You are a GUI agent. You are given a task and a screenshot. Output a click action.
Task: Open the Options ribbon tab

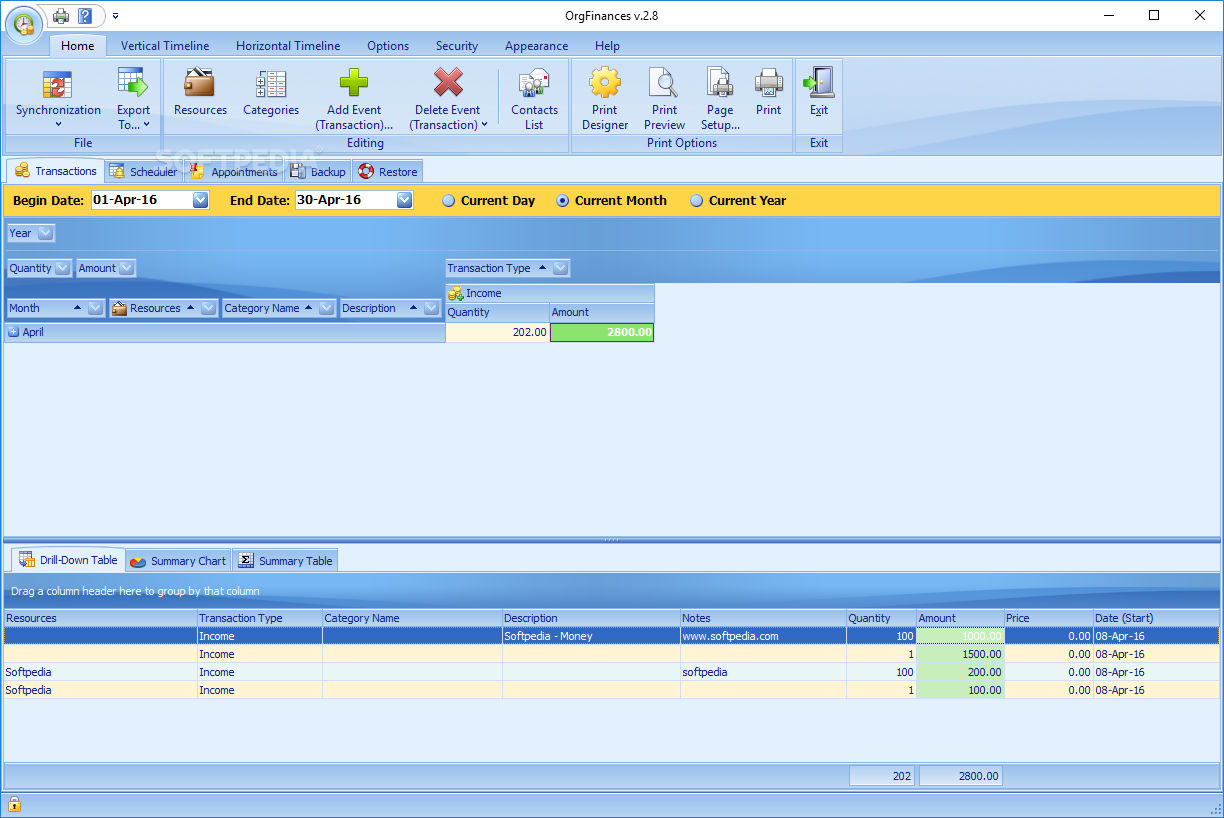tap(388, 46)
